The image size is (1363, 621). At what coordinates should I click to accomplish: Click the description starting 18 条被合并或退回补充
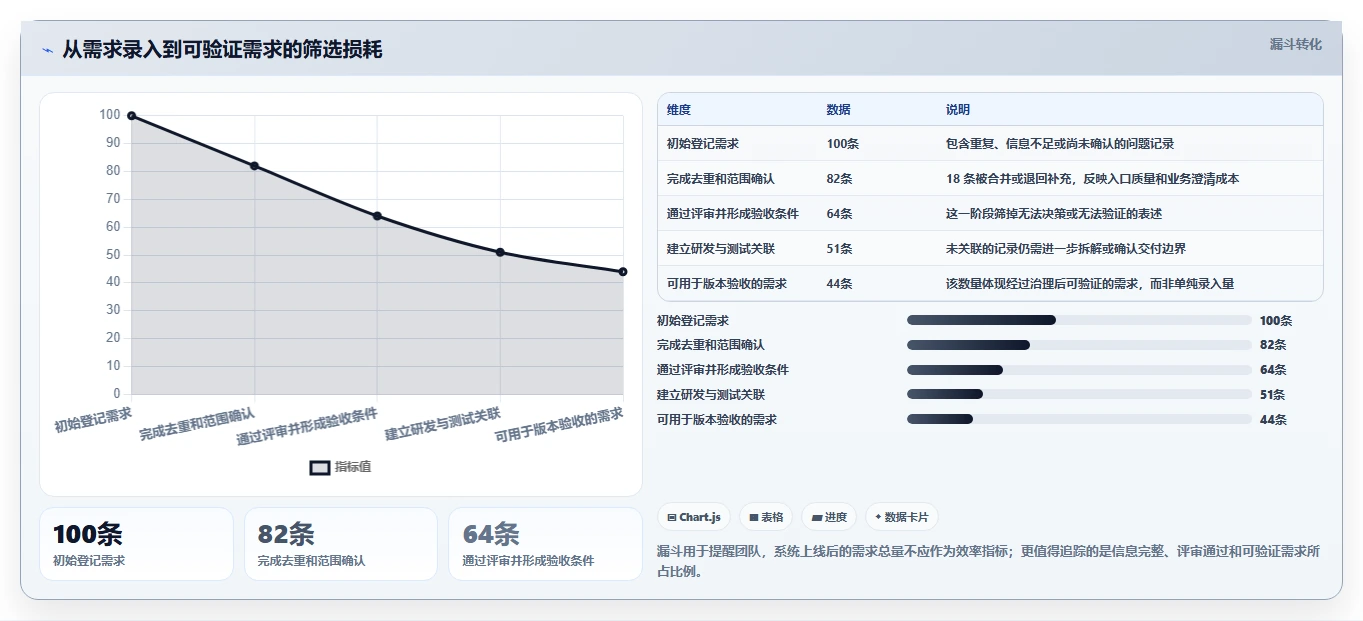(x=1093, y=179)
